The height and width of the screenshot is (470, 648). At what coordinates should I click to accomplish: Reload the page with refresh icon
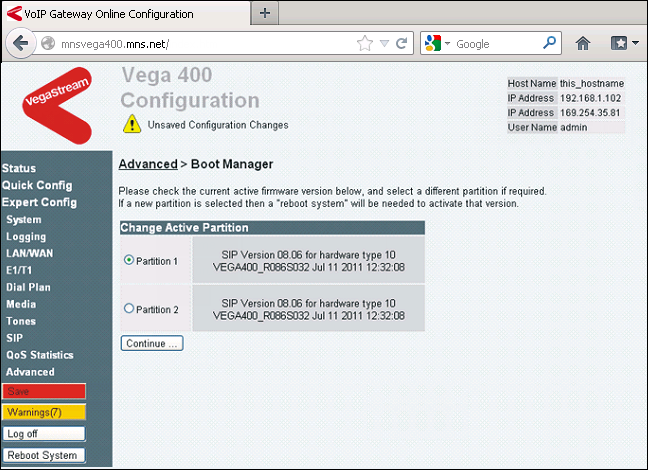[x=401, y=44]
